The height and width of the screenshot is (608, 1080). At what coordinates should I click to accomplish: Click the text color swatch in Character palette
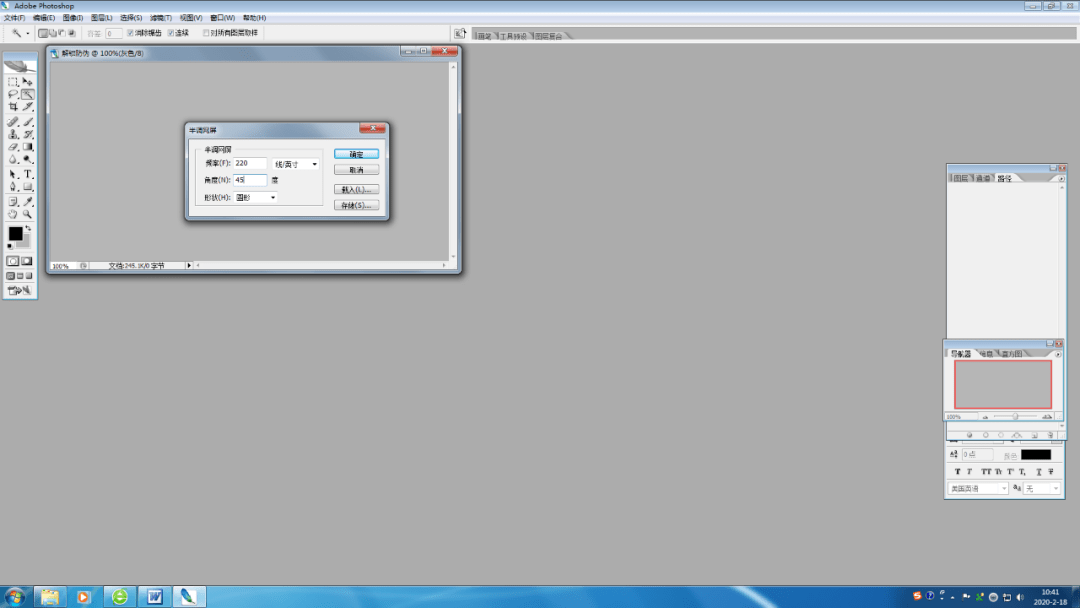tap(1036, 455)
